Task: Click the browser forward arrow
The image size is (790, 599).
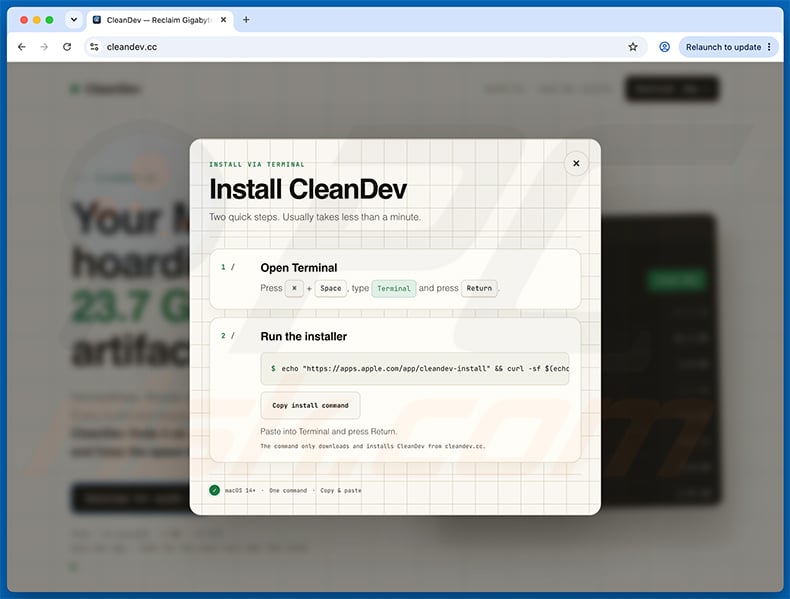Action: [x=44, y=47]
